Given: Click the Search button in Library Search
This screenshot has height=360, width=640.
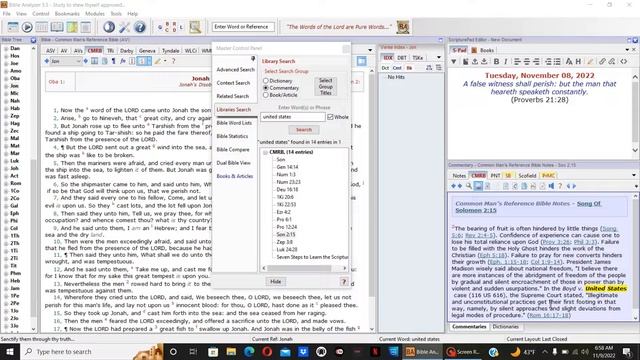Looking at the screenshot, I should pos(304,130).
